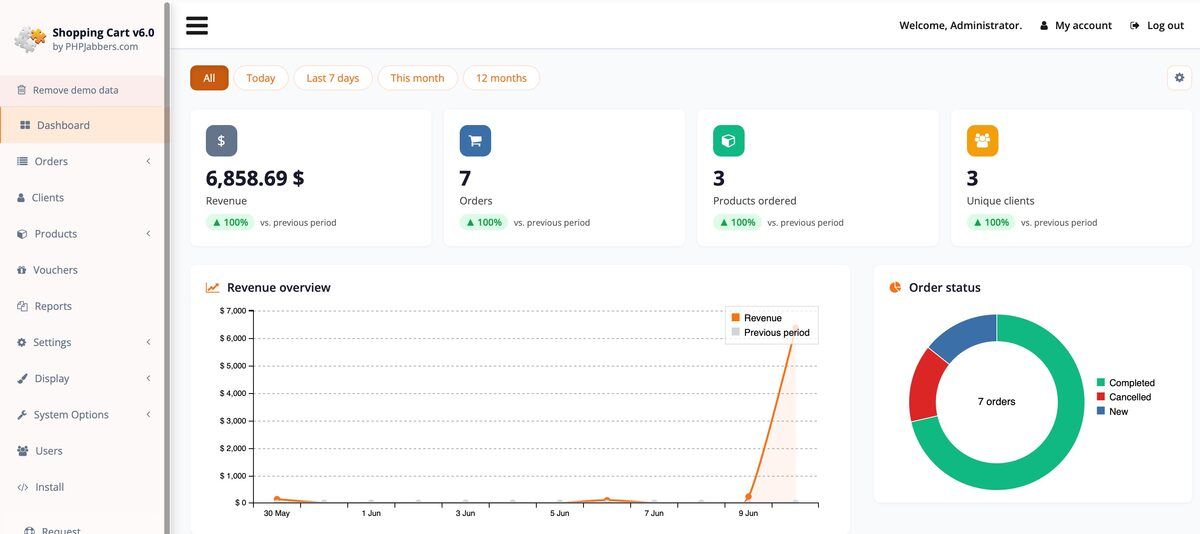Switch to This month filter
Image resolution: width=1200 pixels, height=534 pixels.
418,78
